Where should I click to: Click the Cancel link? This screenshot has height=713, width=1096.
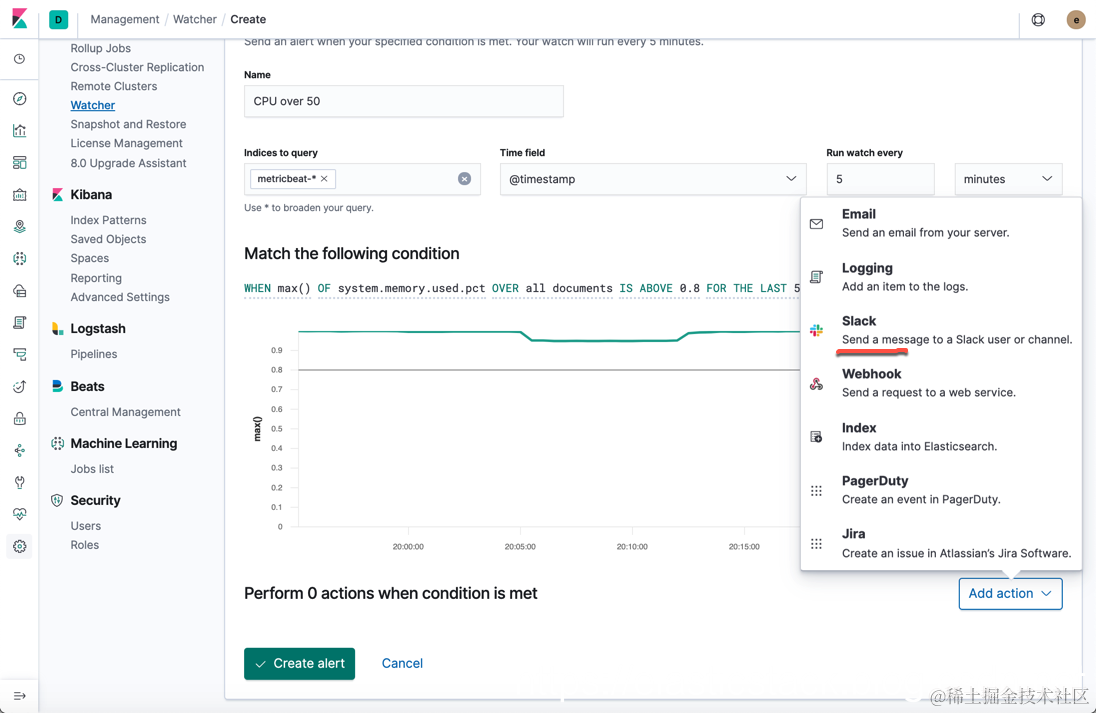tap(402, 663)
